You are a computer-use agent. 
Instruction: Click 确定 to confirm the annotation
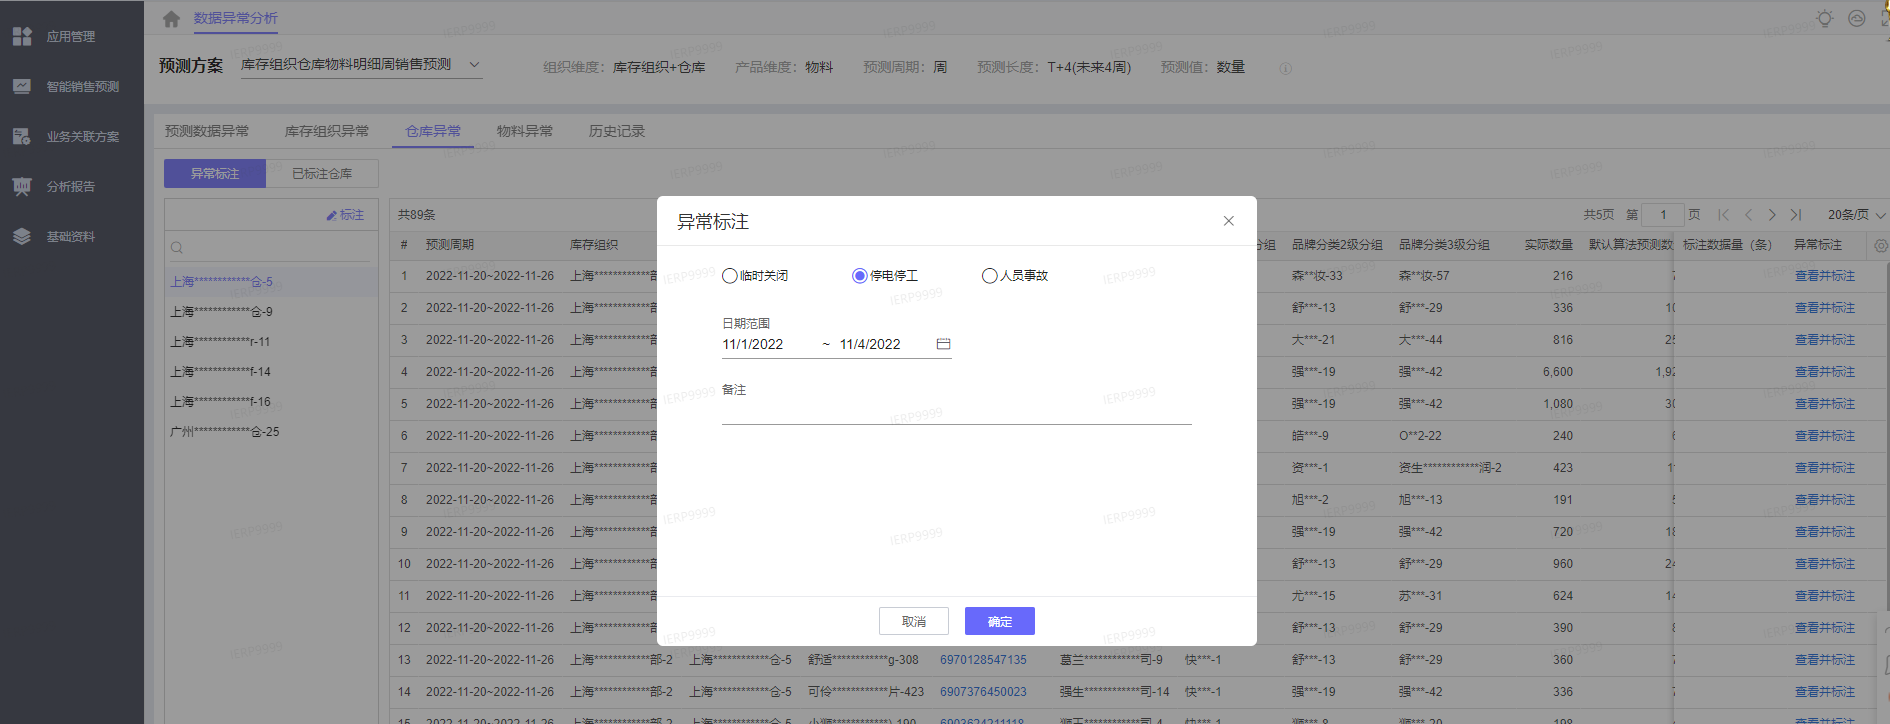pyautogui.click(x=1000, y=621)
